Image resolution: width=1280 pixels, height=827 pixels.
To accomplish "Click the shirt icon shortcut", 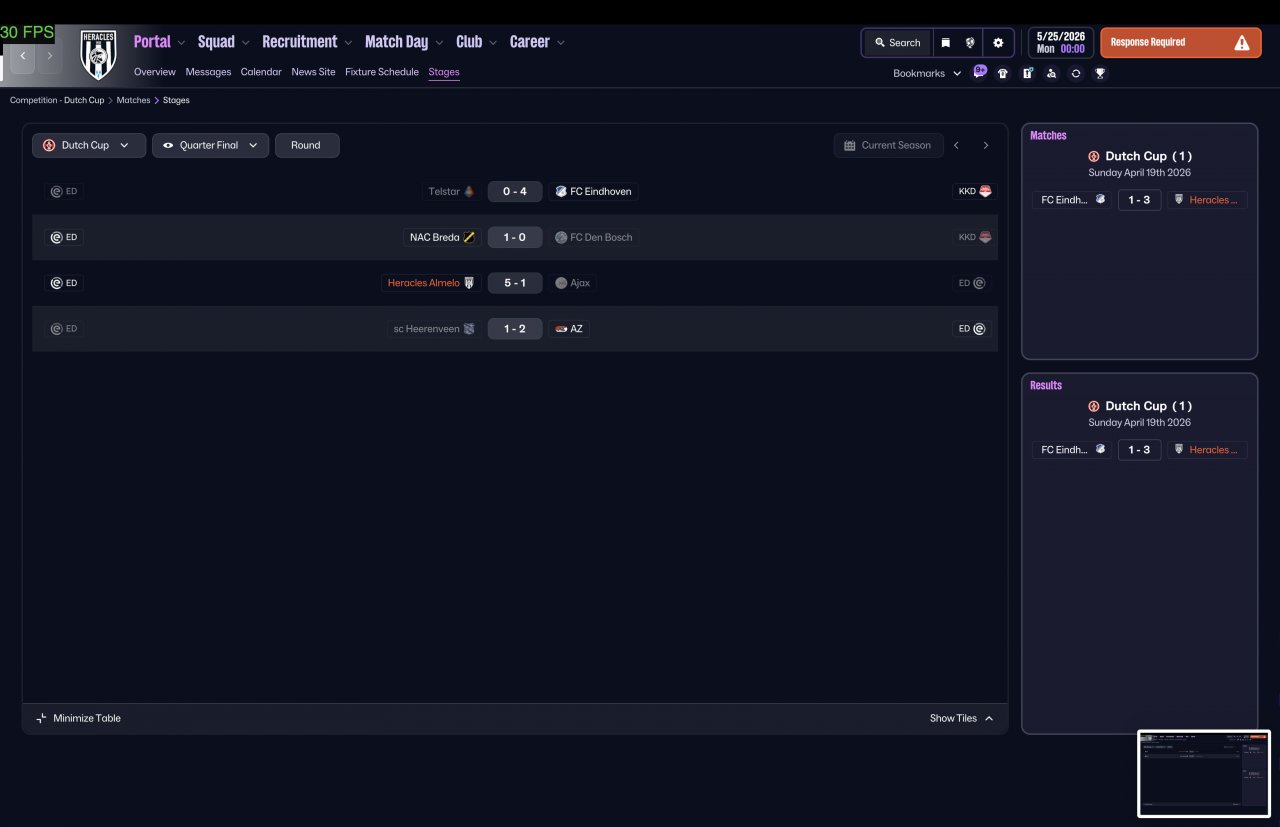I will (x=1003, y=73).
